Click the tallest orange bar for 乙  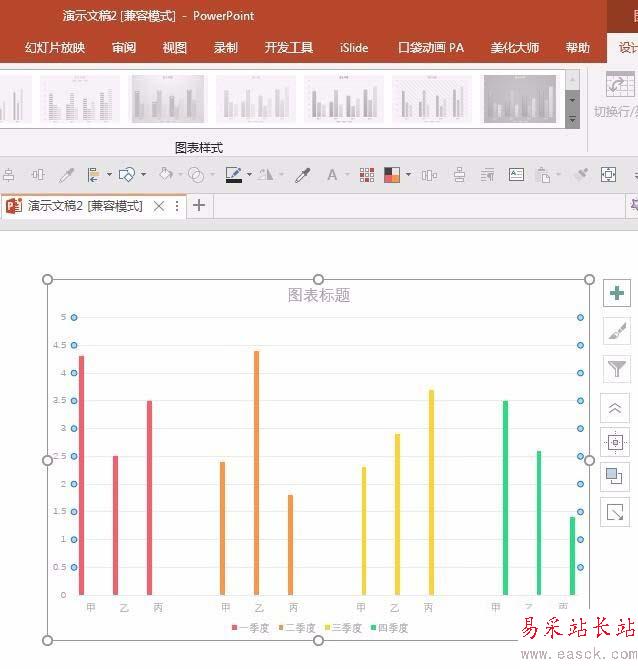point(256,473)
